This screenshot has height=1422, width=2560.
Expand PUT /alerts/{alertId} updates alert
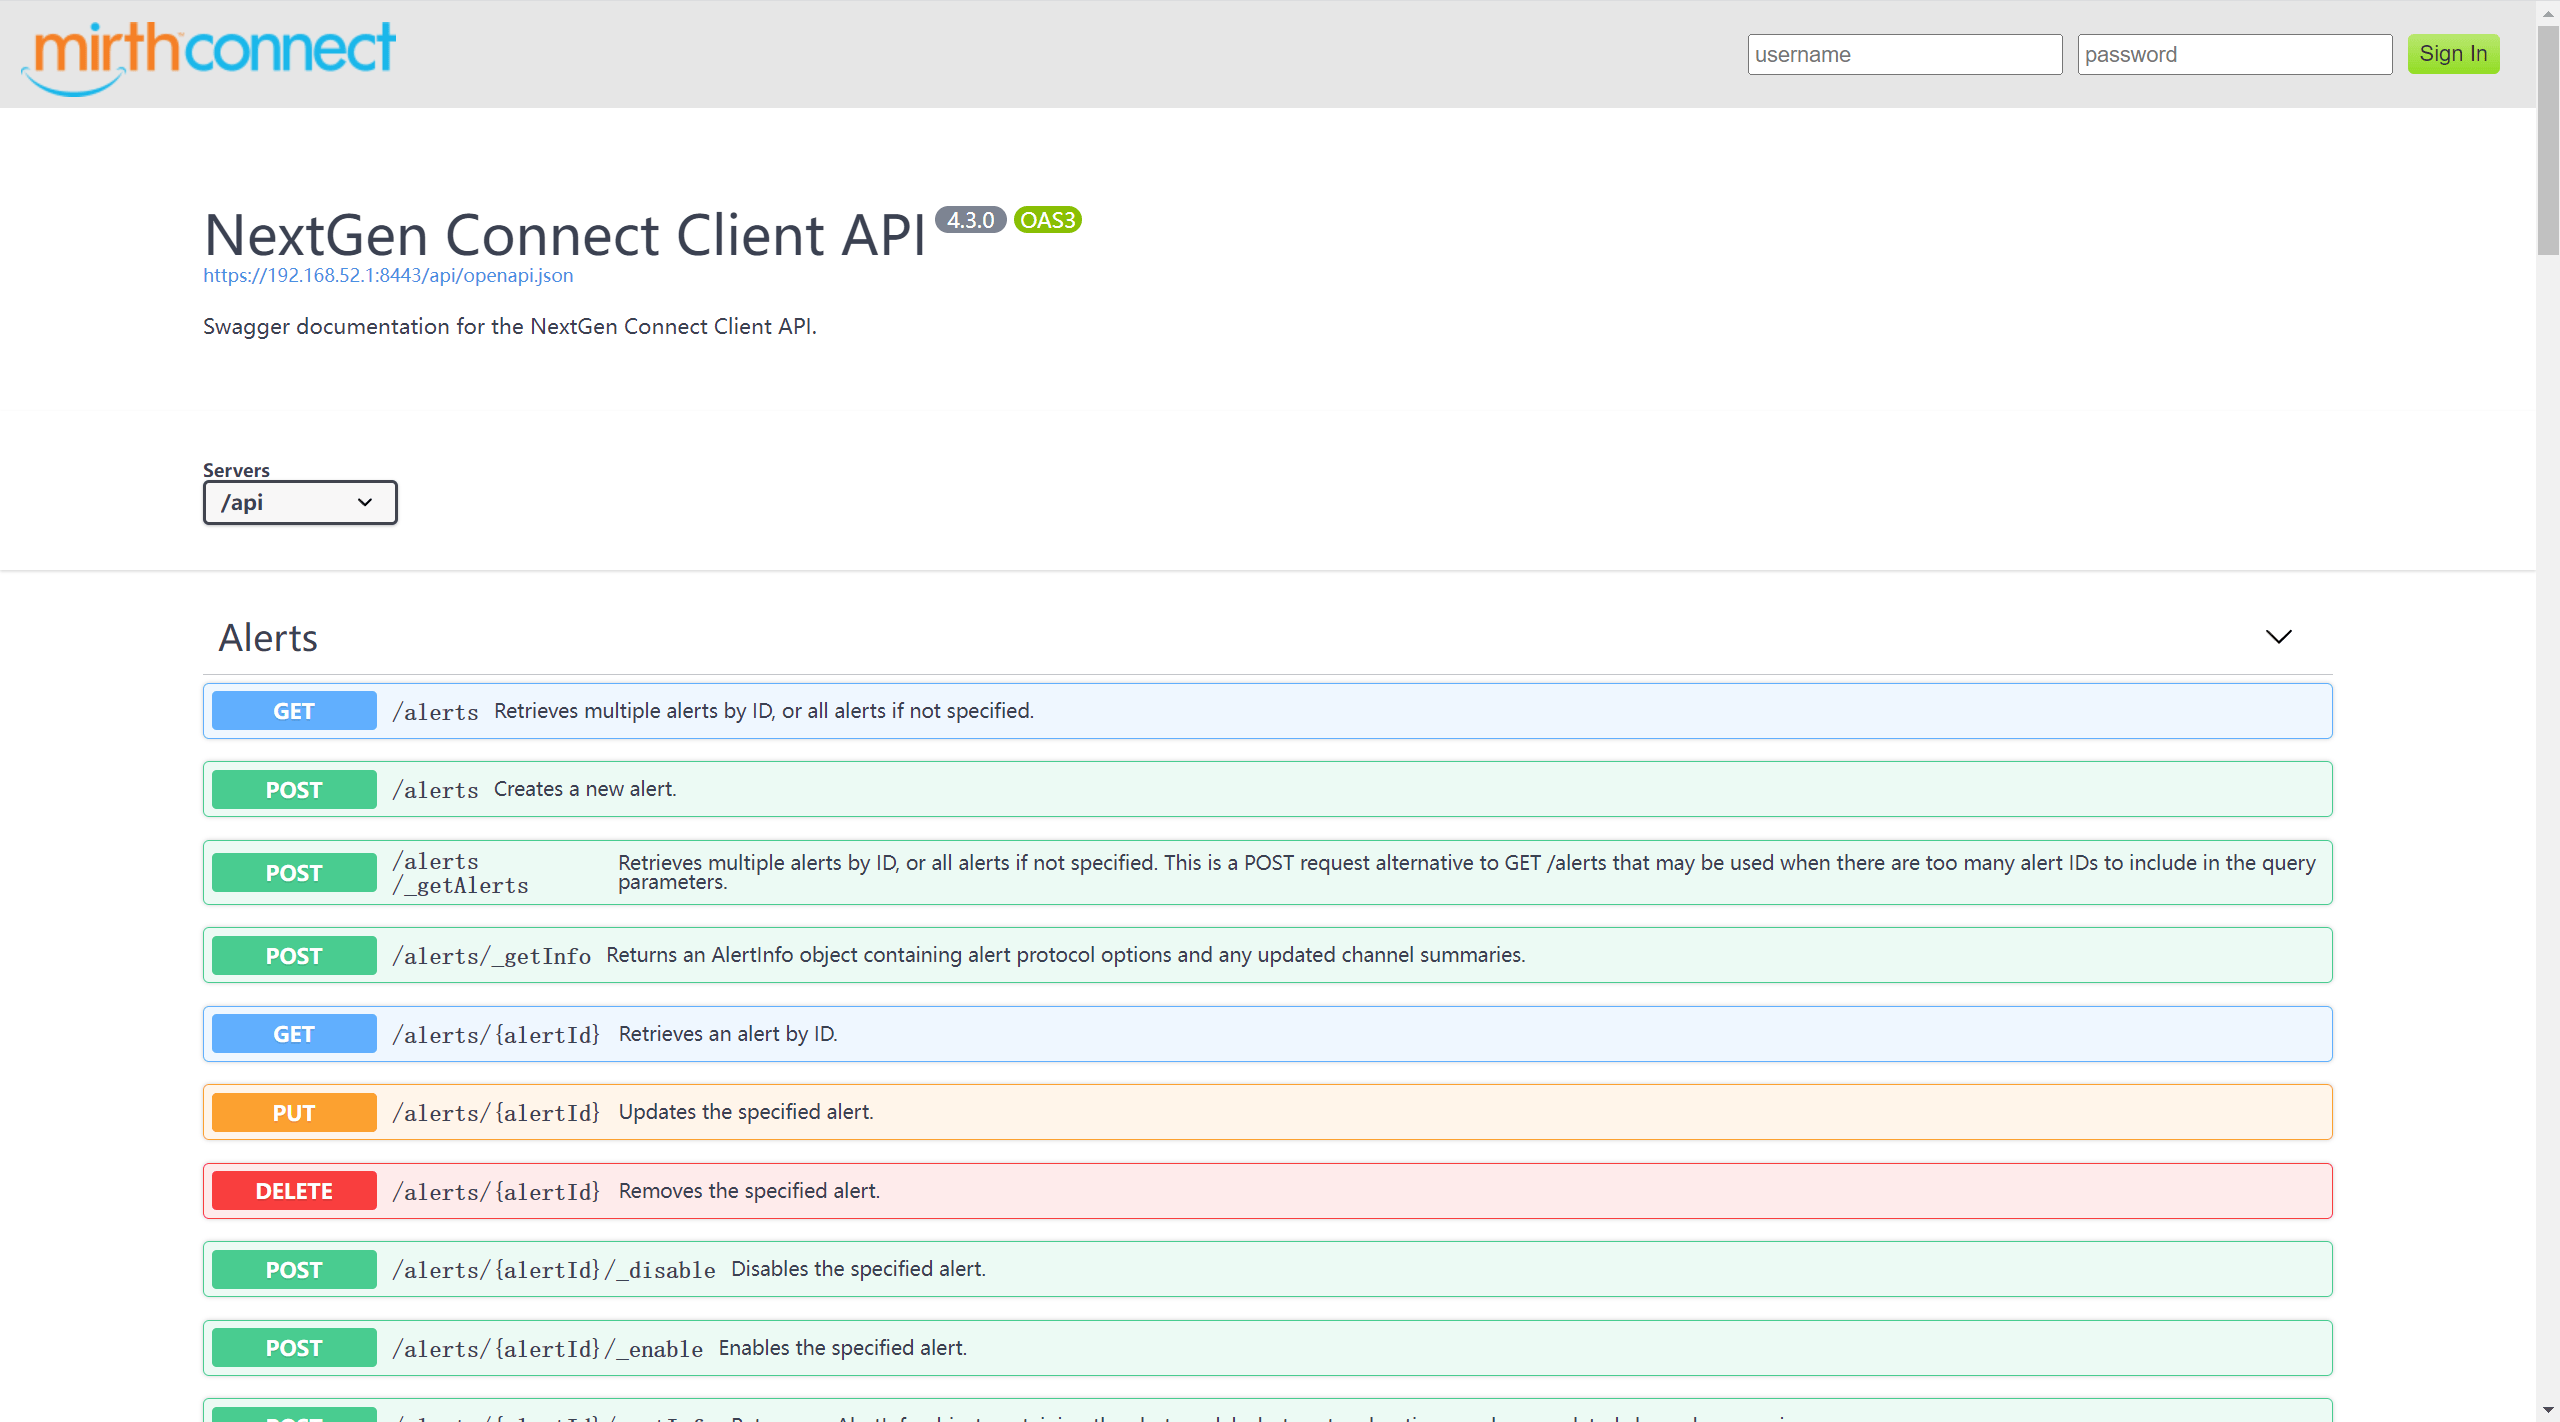pyautogui.click(x=1267, y=1112)
